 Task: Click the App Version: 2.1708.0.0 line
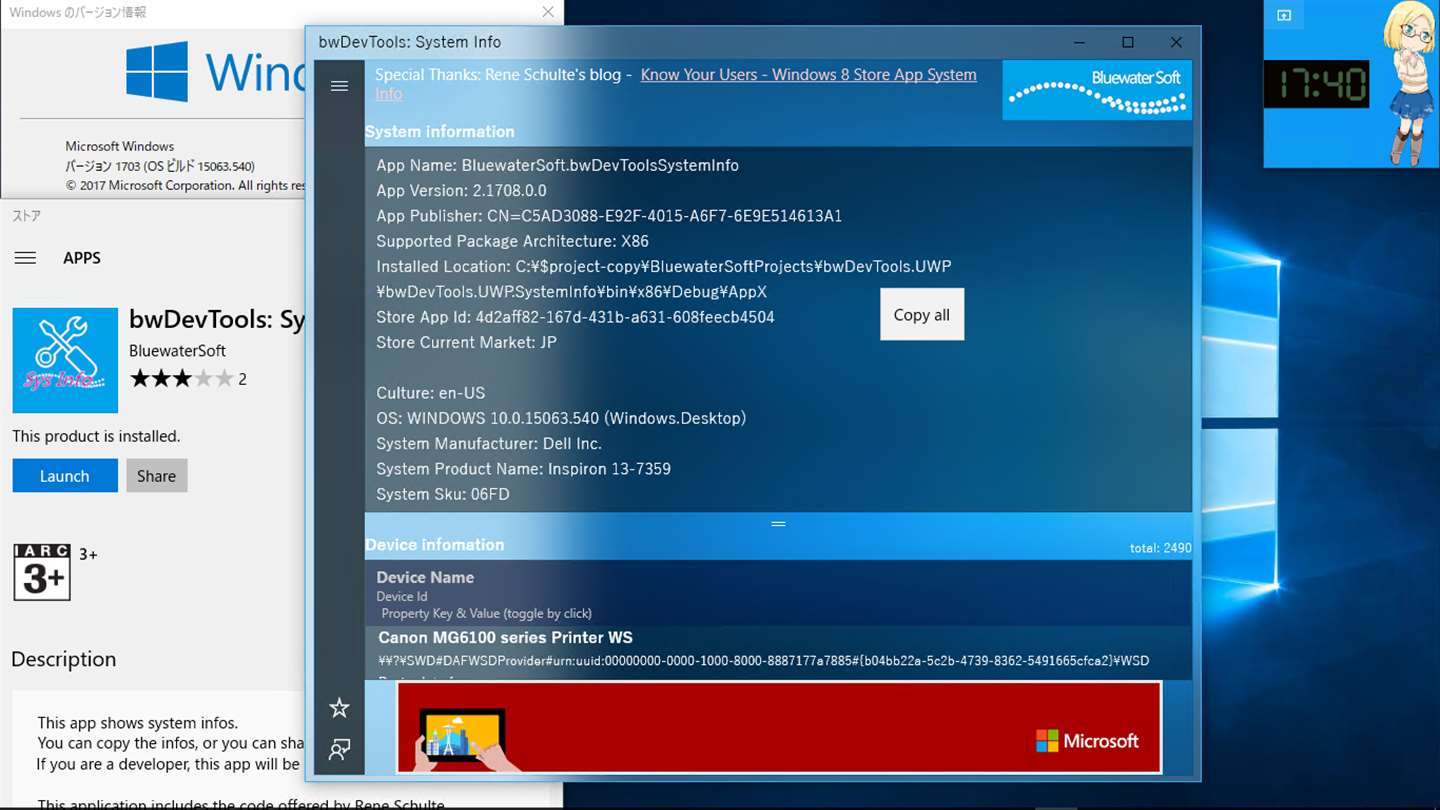[x=461, y=191]
